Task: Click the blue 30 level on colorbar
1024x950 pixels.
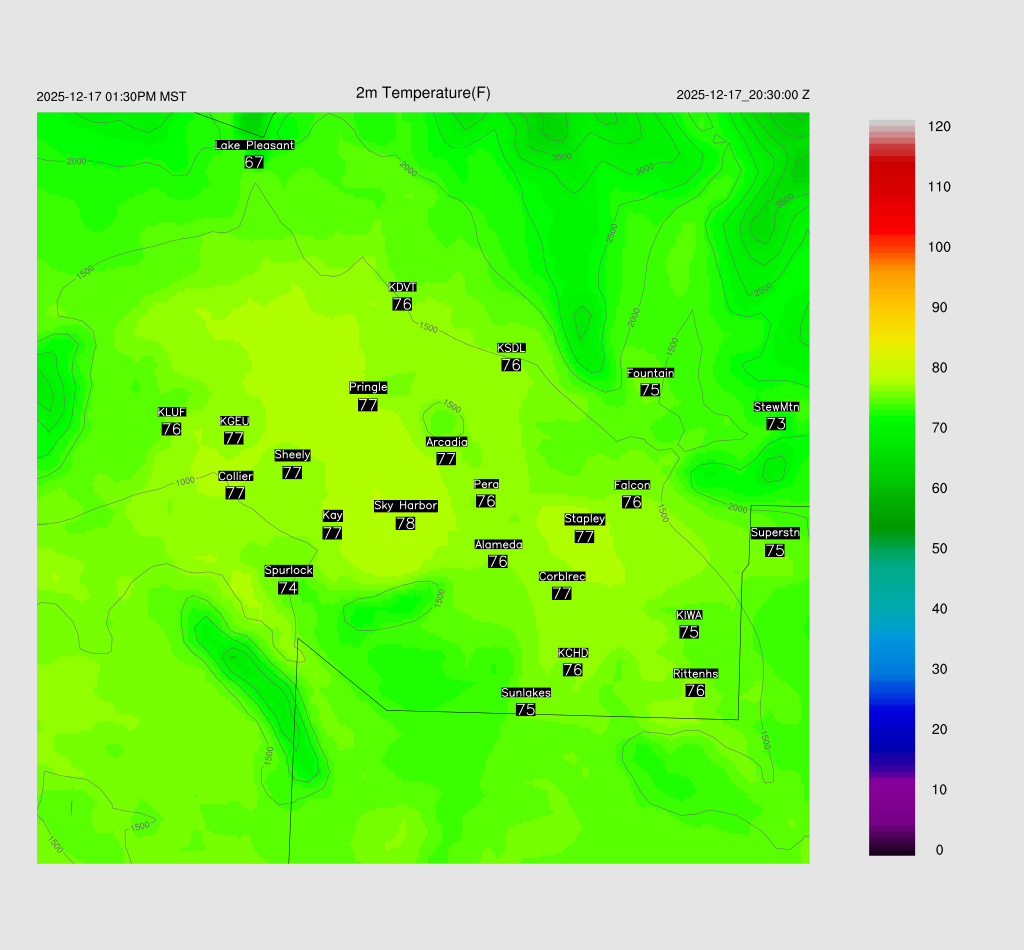Action: 892,669
